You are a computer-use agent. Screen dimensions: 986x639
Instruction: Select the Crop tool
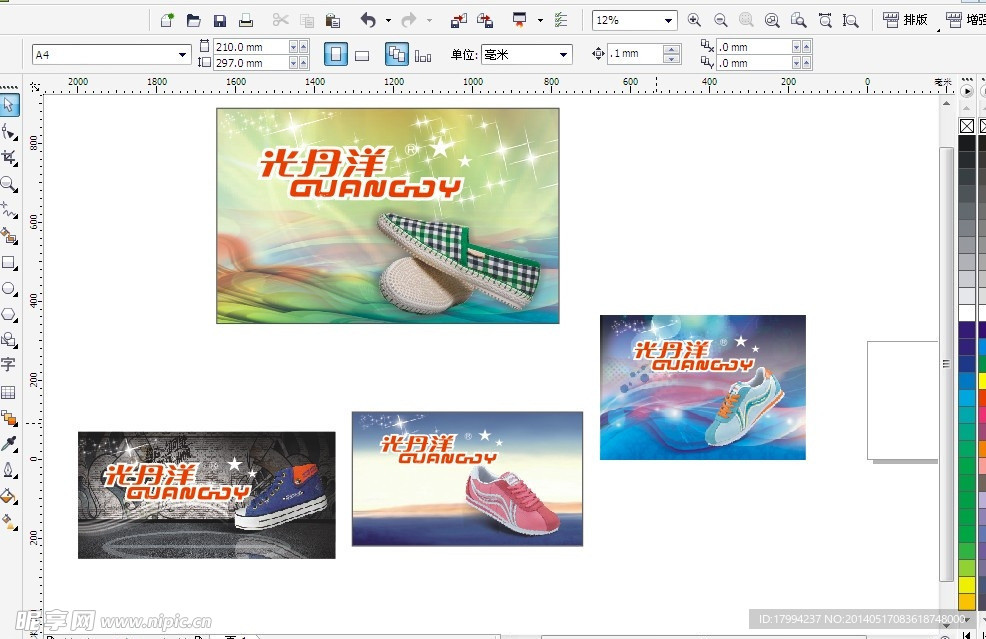point(9,158)
